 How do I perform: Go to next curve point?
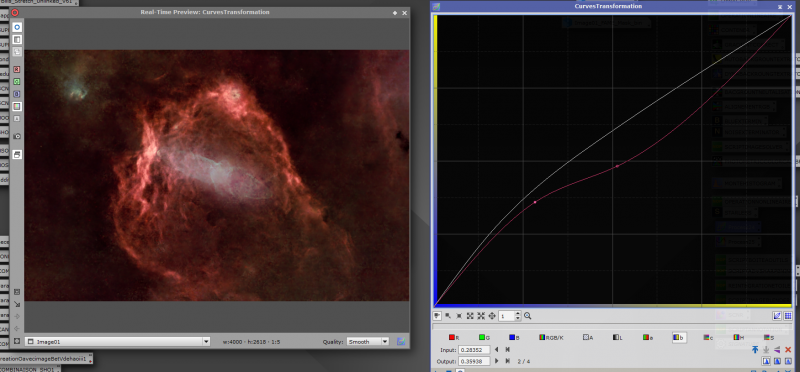coord(496,361)
